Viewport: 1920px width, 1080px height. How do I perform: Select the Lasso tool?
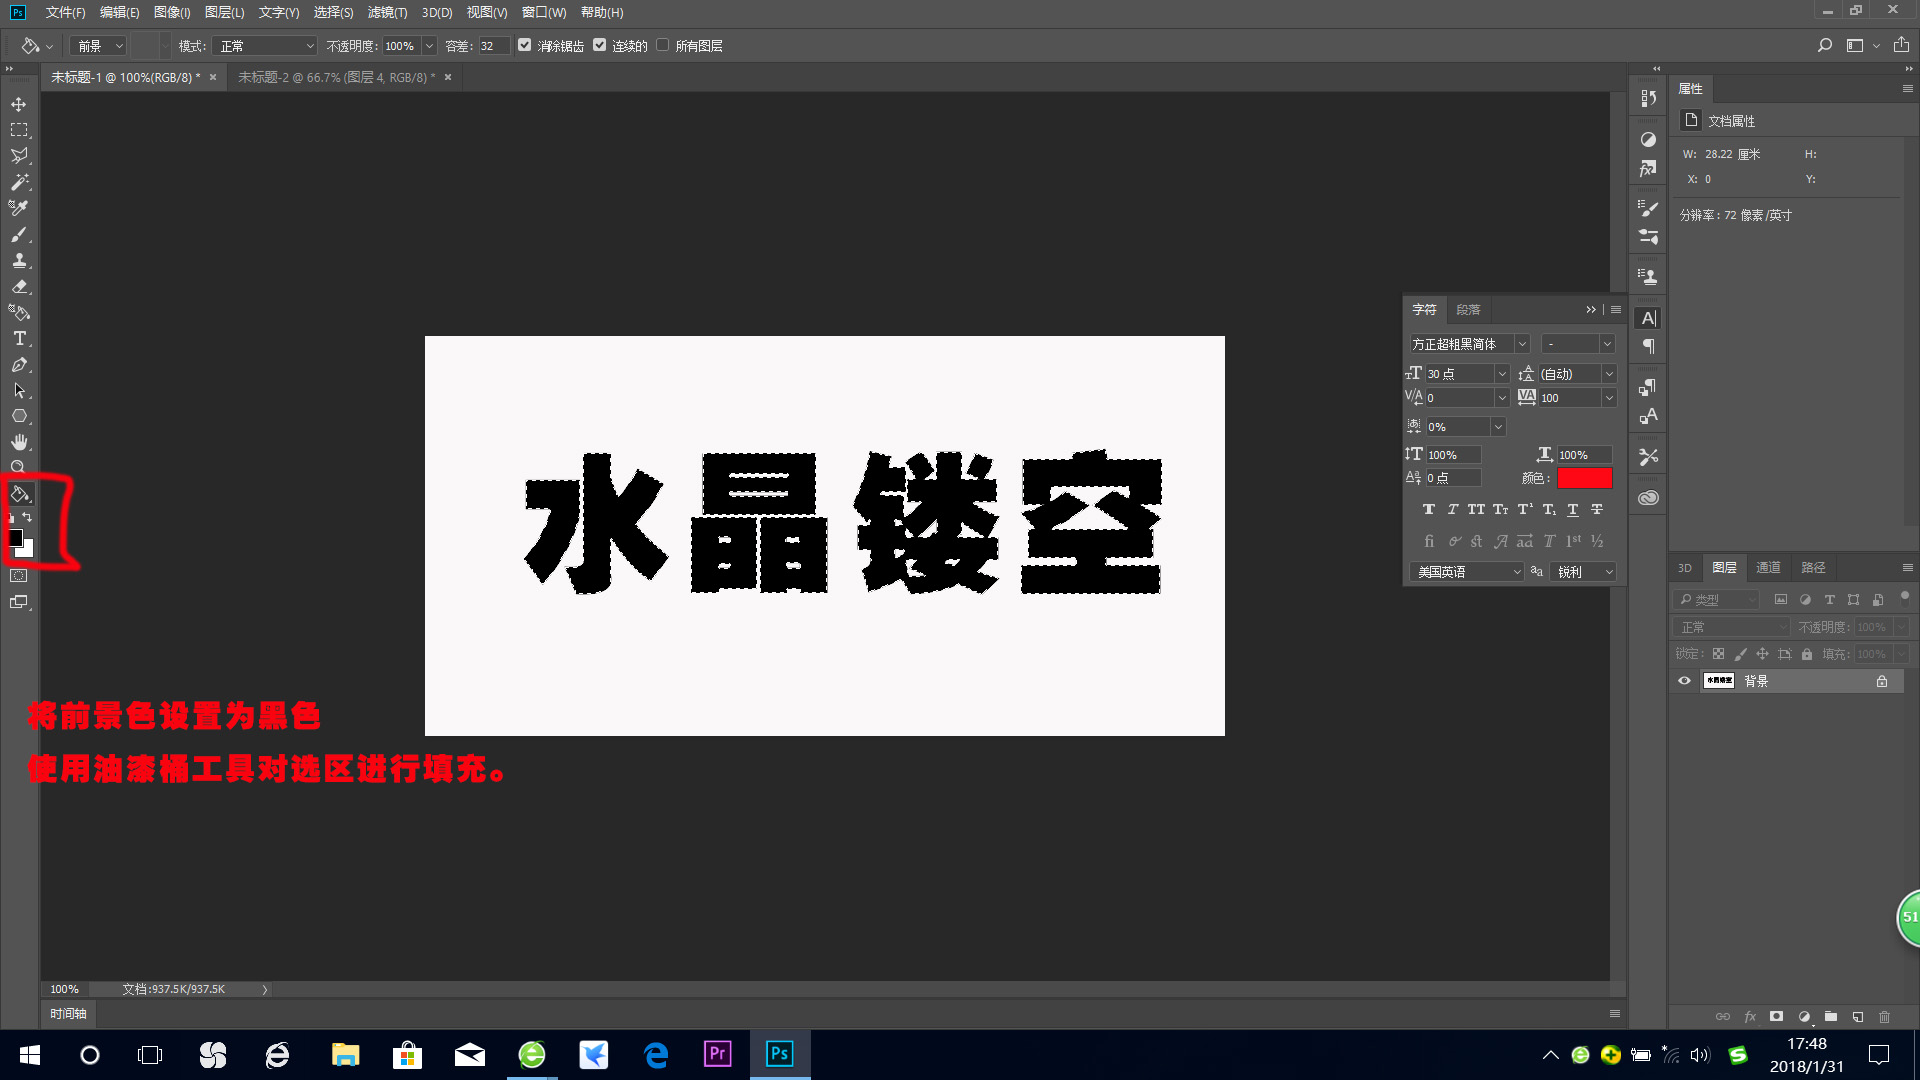(18, 156)
